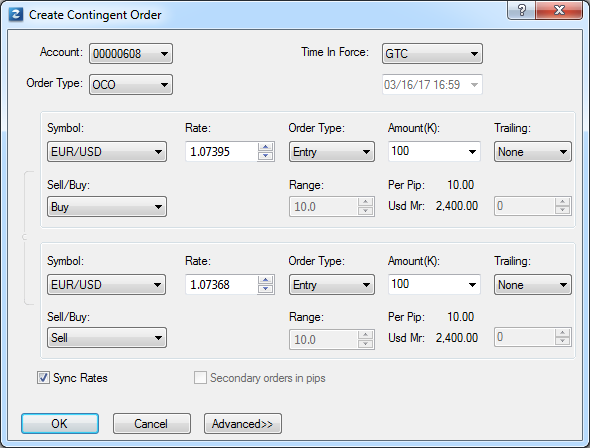The width and height of the screenshot is (590, 448).
Task: Open second order Entry type dropdown
Action: [331, 284]
